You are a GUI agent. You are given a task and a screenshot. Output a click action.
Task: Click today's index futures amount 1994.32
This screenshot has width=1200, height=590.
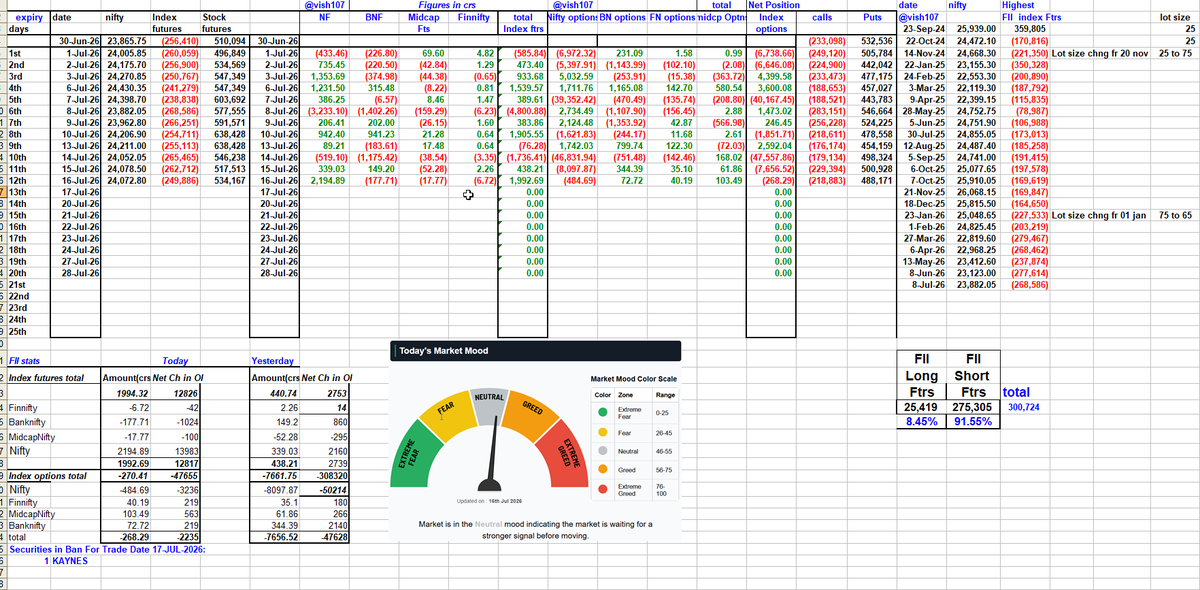[133, 394]
